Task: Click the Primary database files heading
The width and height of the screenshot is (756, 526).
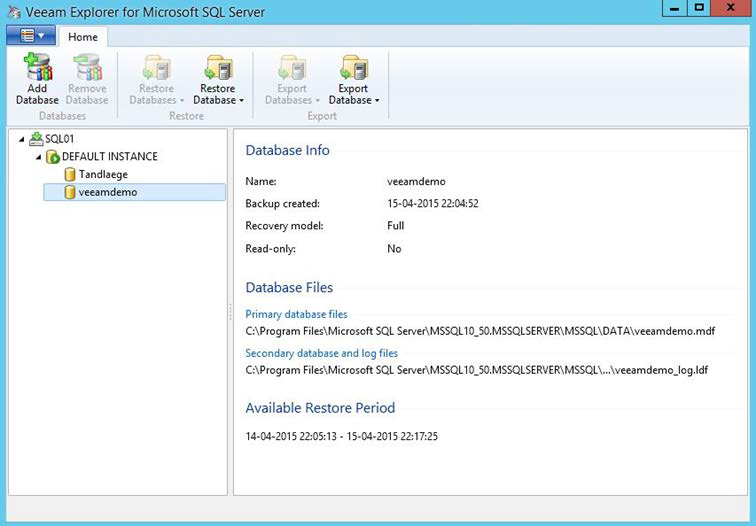Action: (x=297, y=314)
